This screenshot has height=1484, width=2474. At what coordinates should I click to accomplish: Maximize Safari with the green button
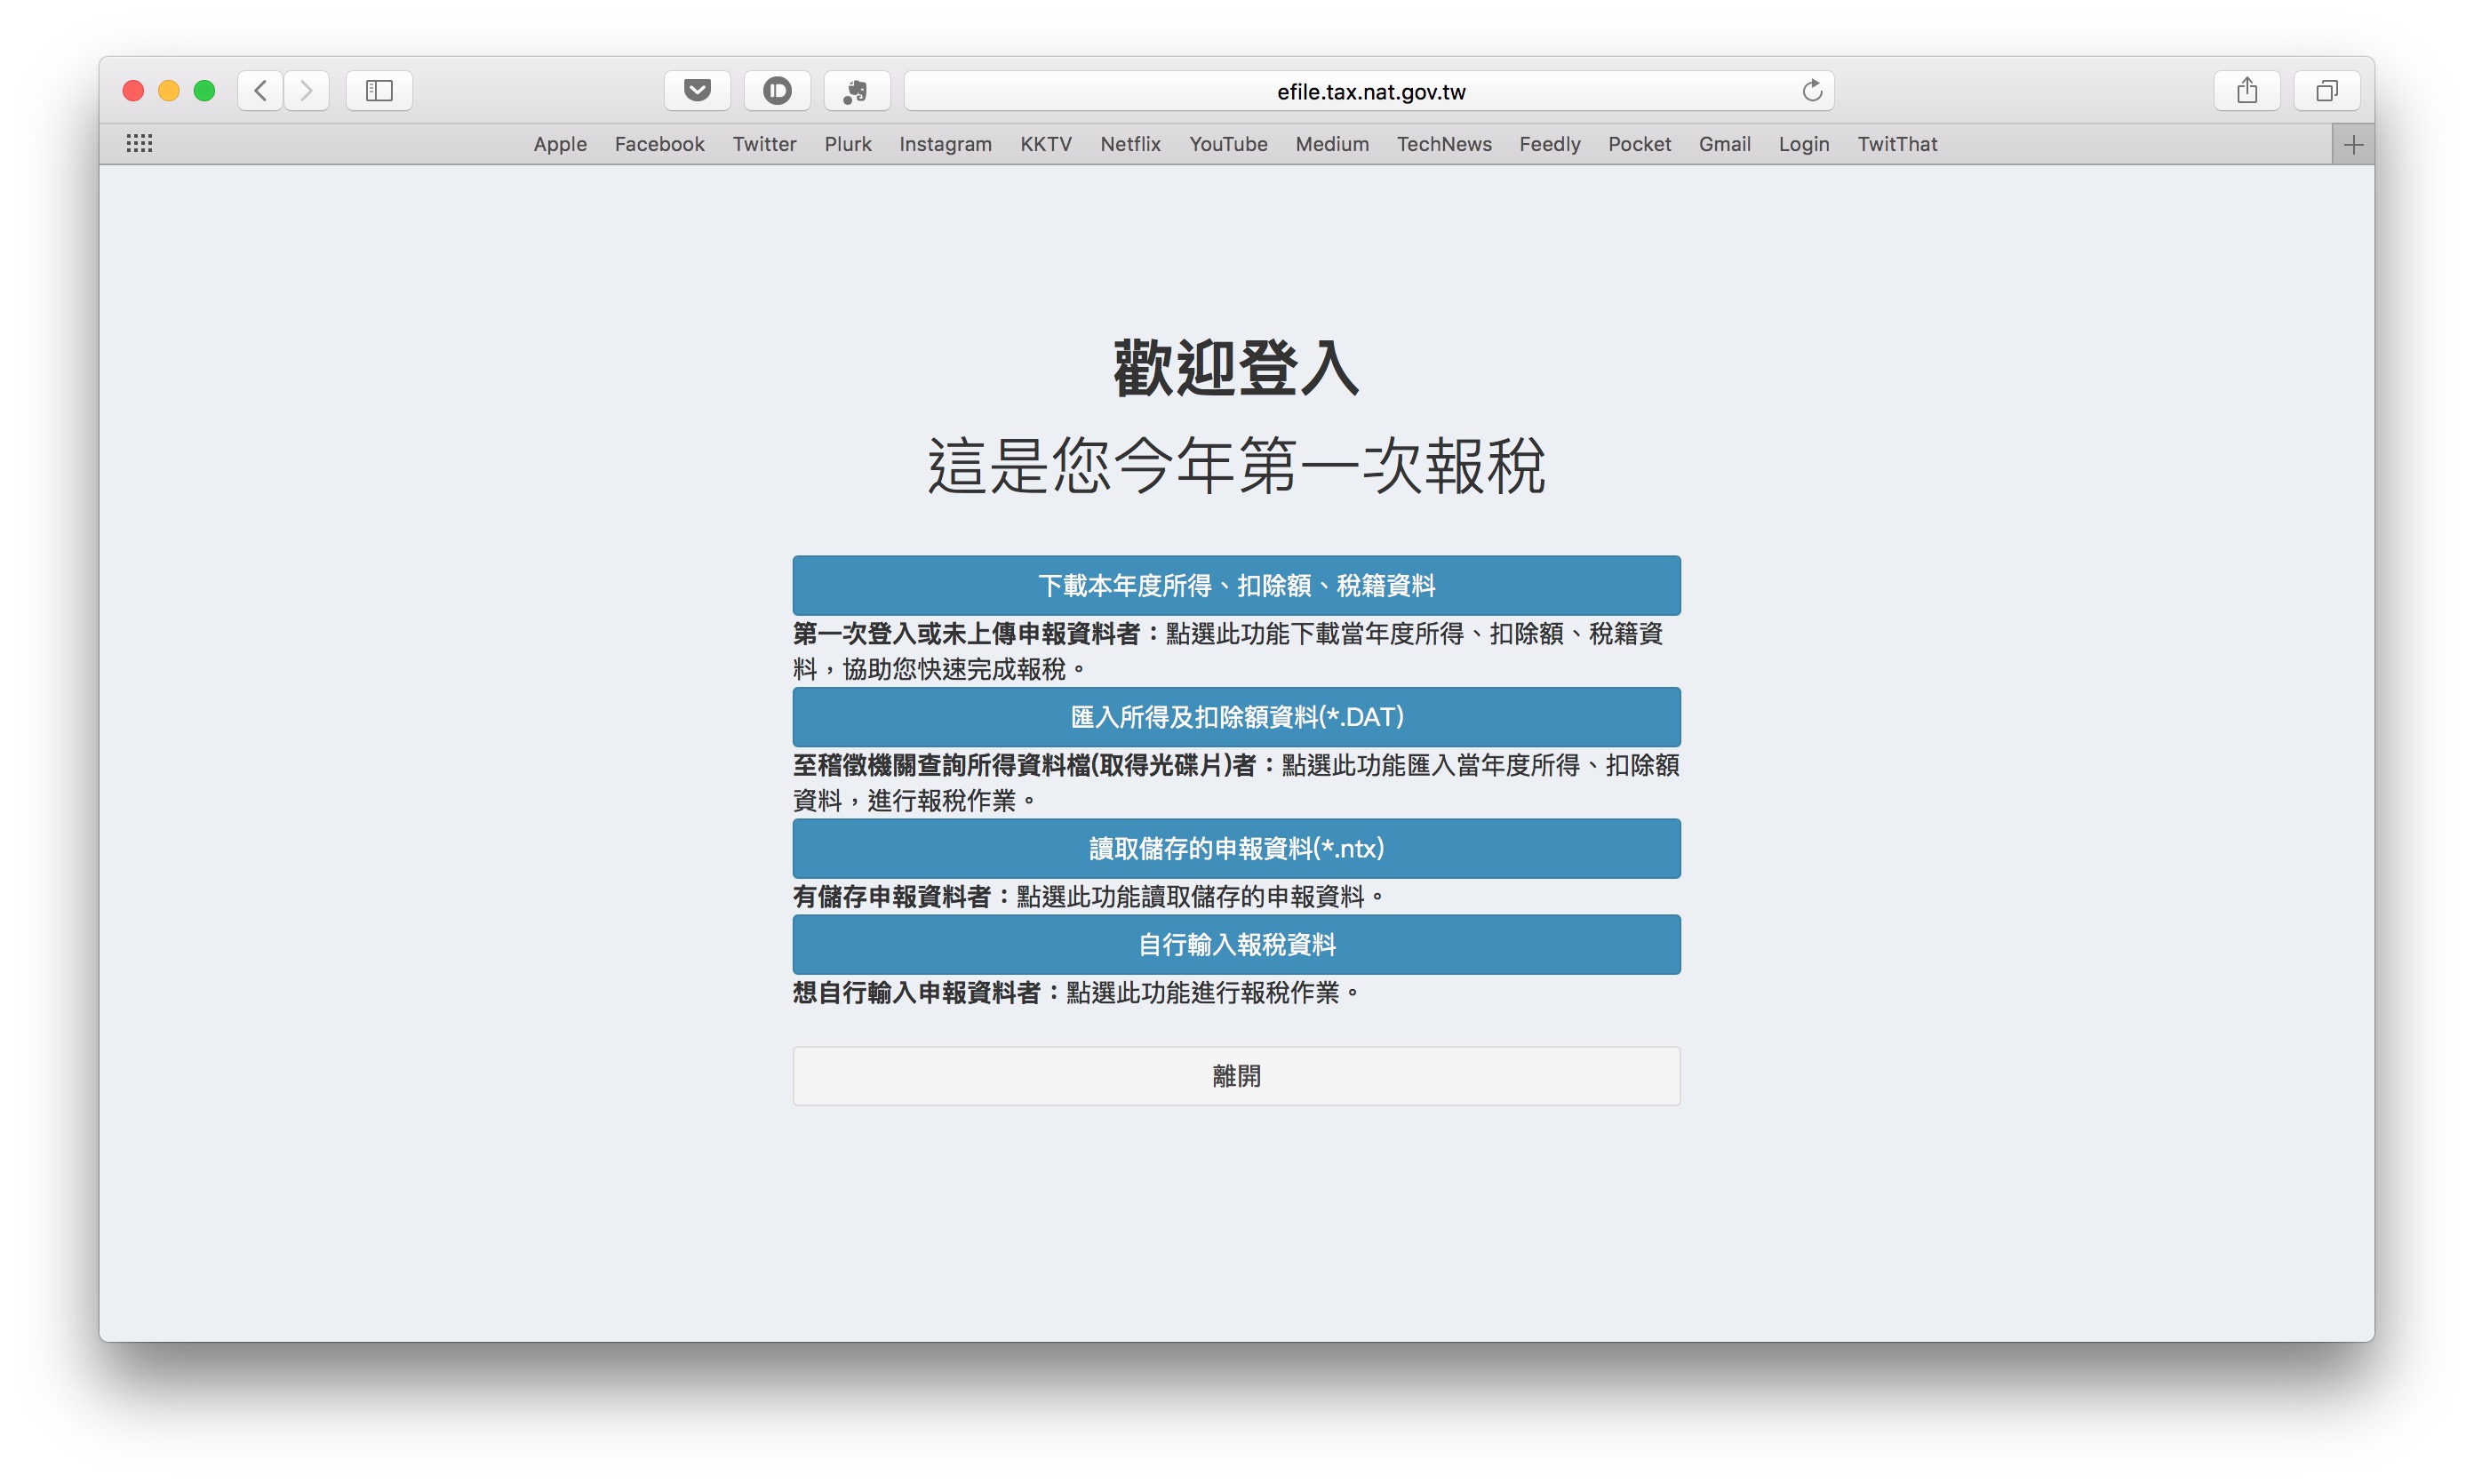point(205,91)
